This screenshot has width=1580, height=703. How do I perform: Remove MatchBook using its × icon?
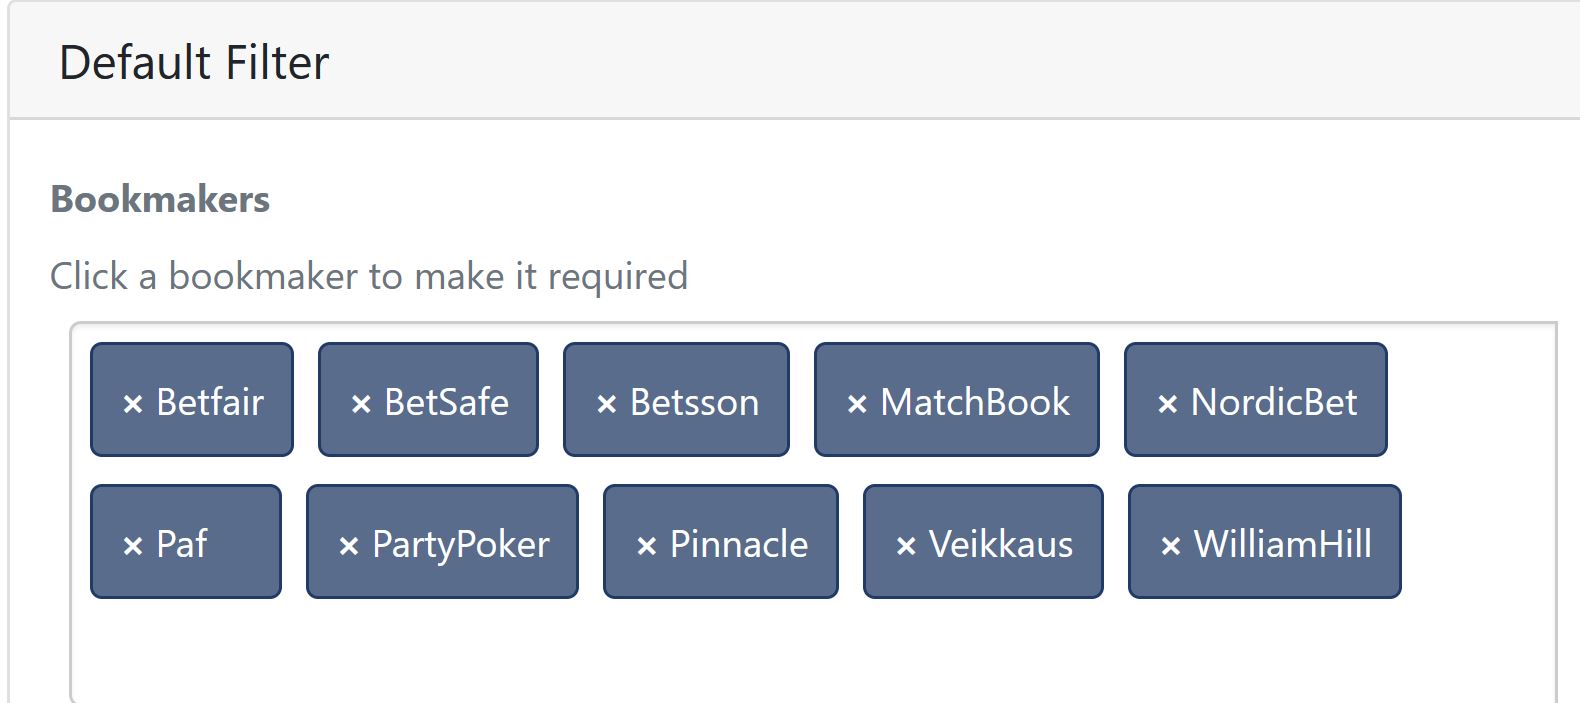point(857,404)
